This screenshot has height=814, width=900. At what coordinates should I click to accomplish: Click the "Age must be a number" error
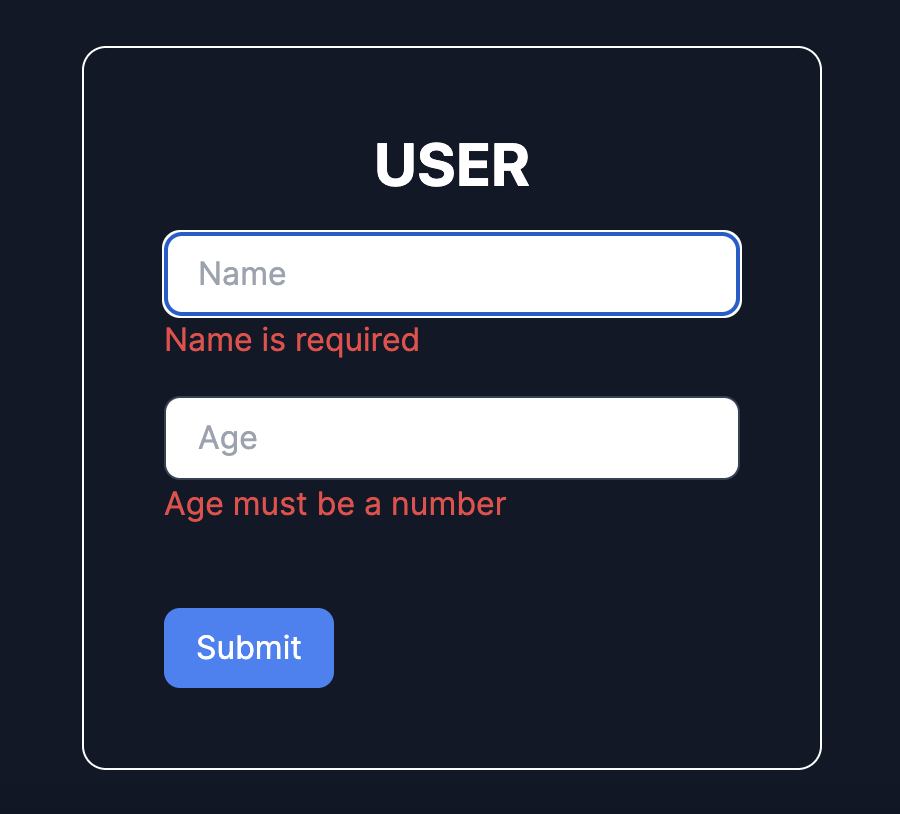point(335,504)
